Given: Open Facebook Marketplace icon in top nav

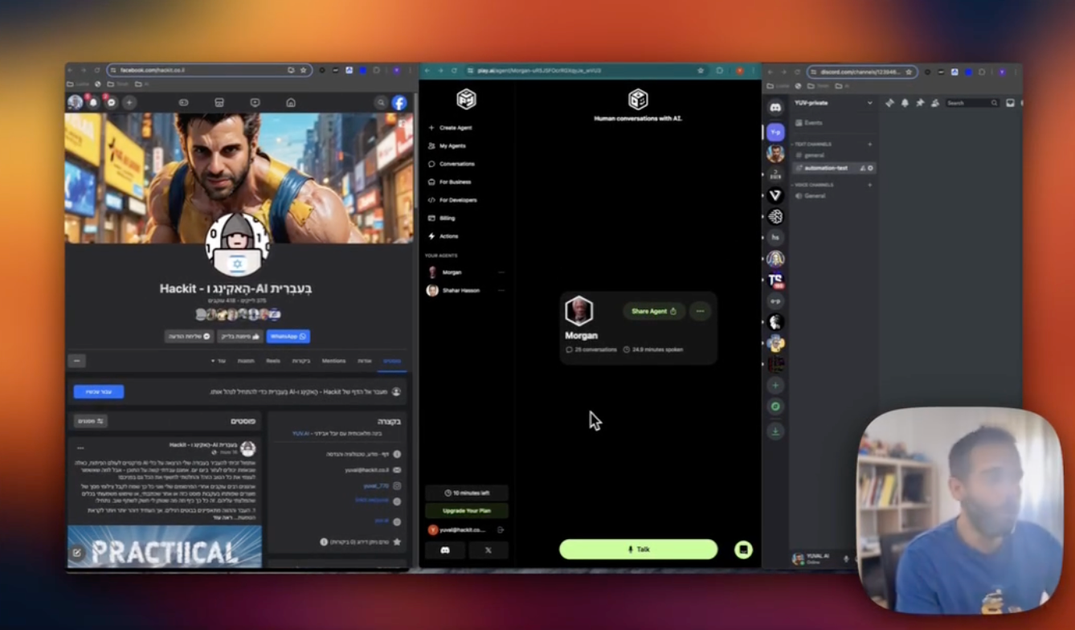Looking at the screenshot, I should tap(219, 103).
